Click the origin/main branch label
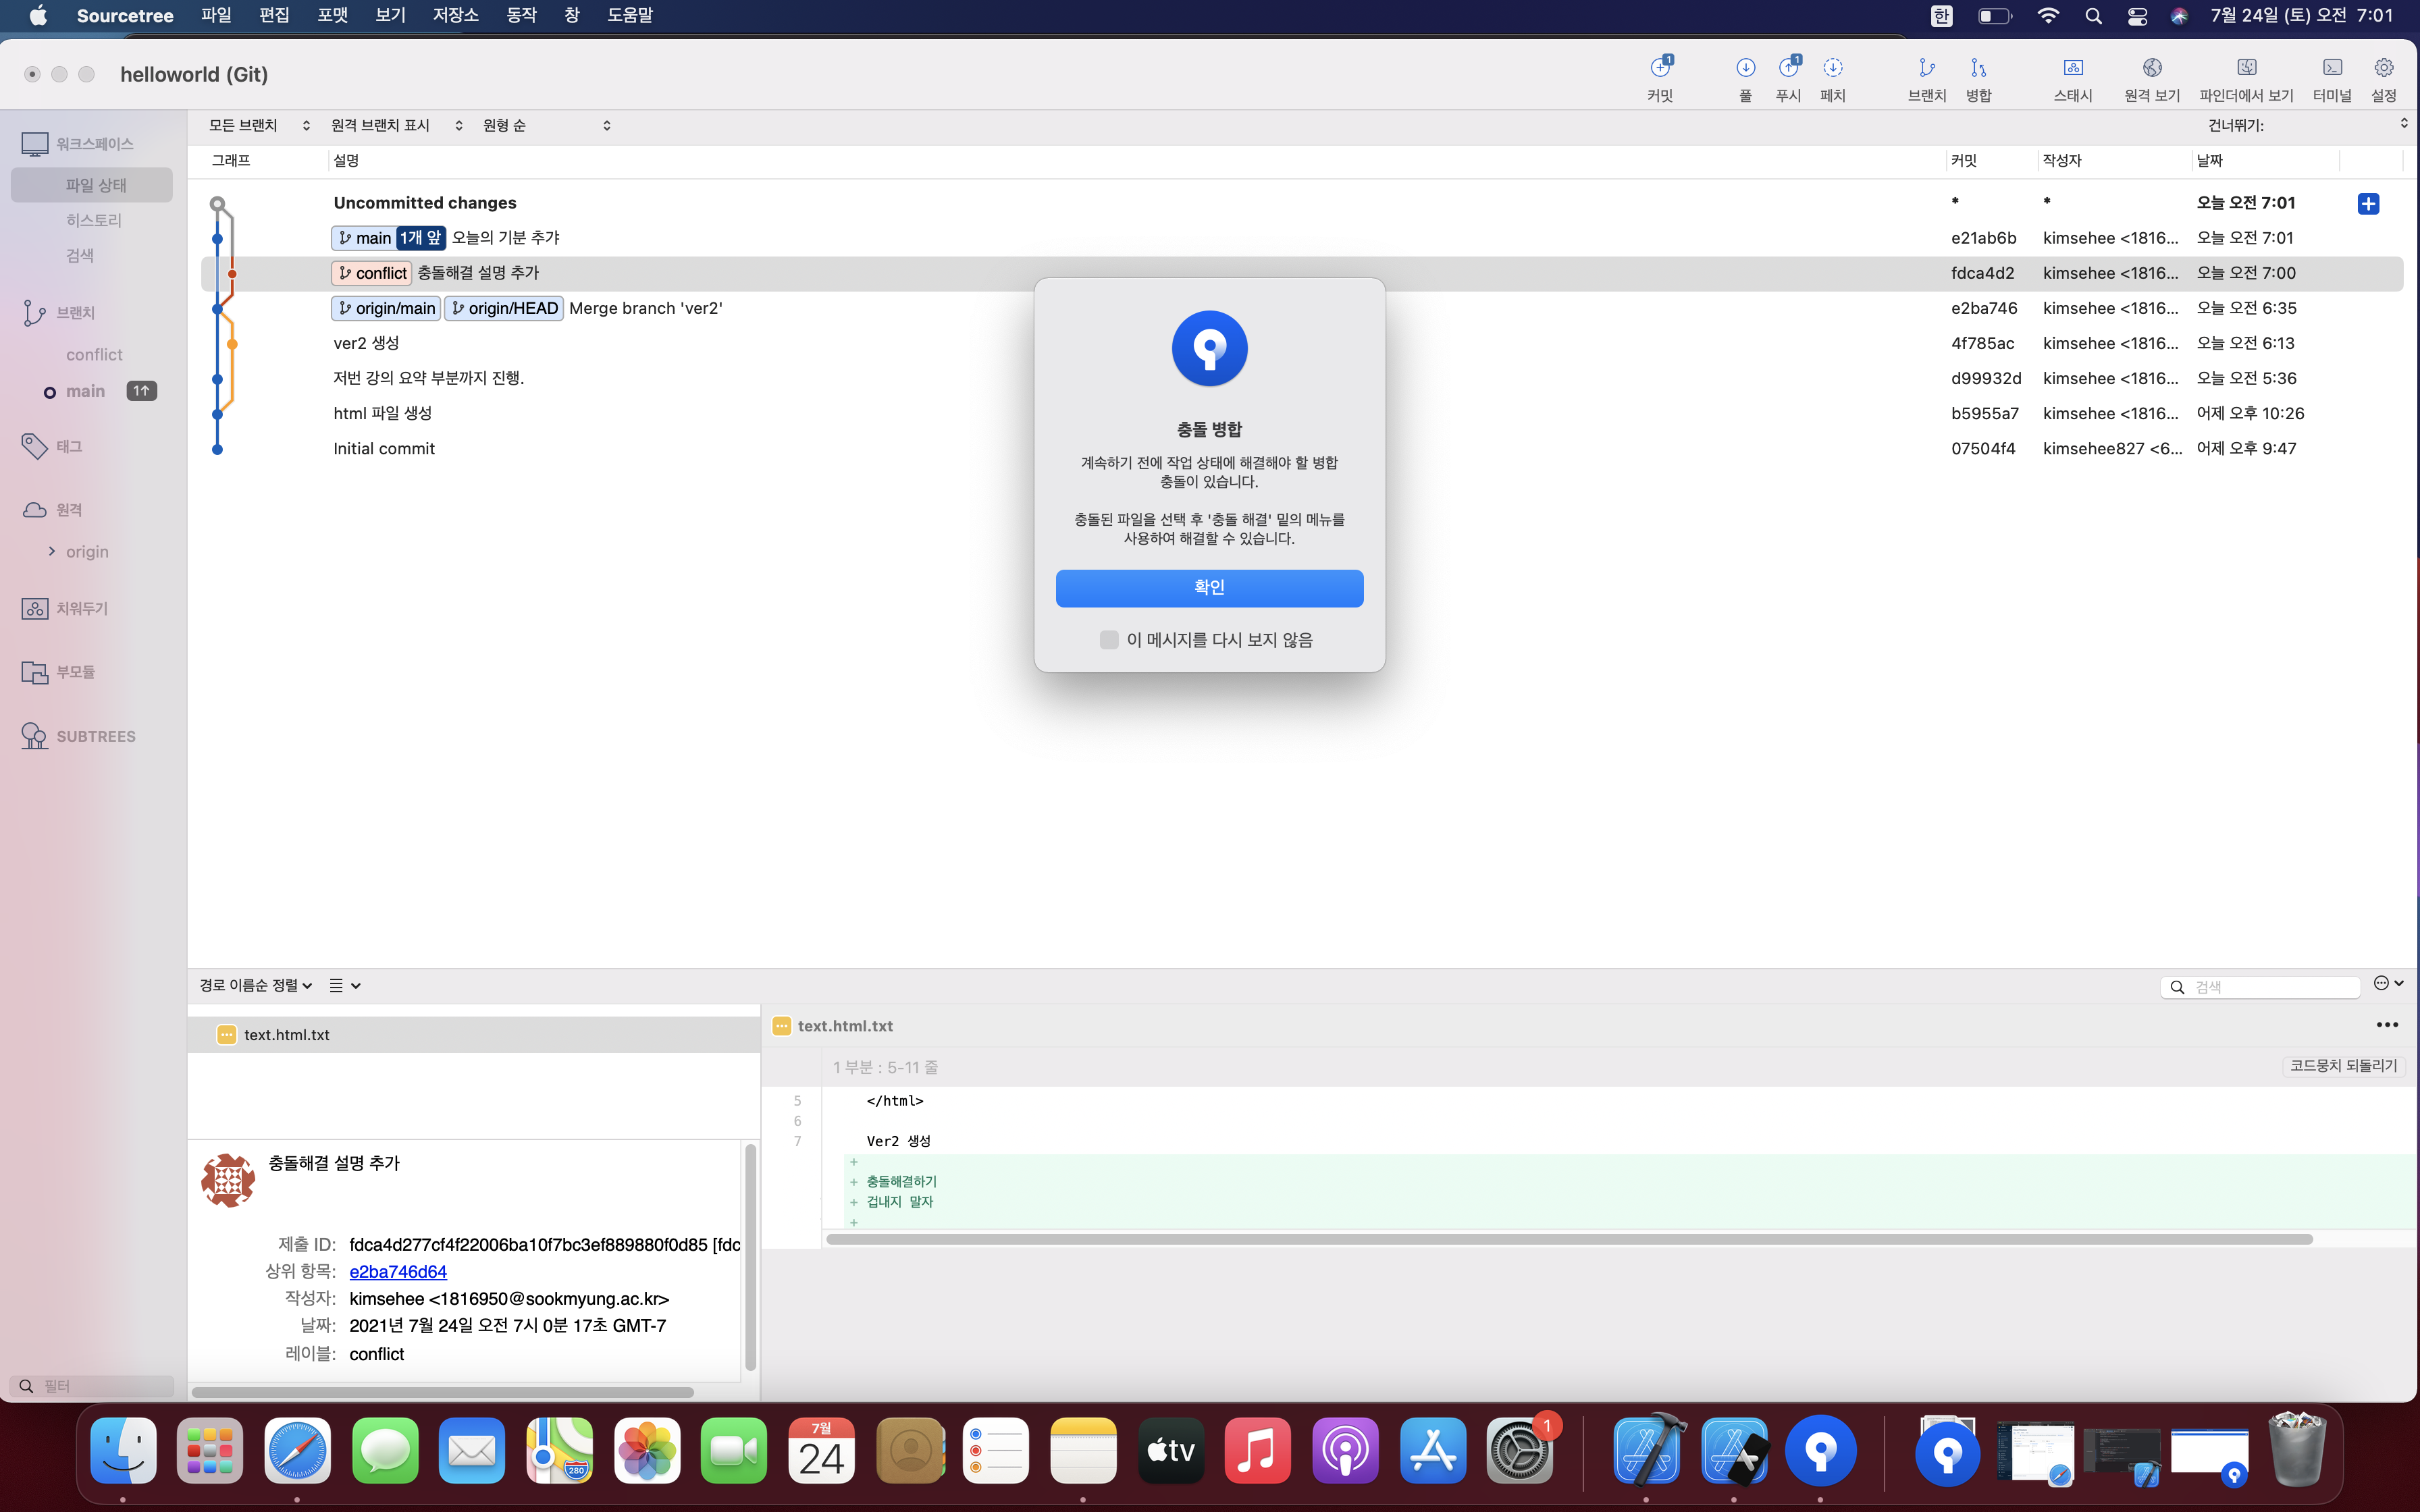Screen dimensions: 2420x1512 (386, 308)
